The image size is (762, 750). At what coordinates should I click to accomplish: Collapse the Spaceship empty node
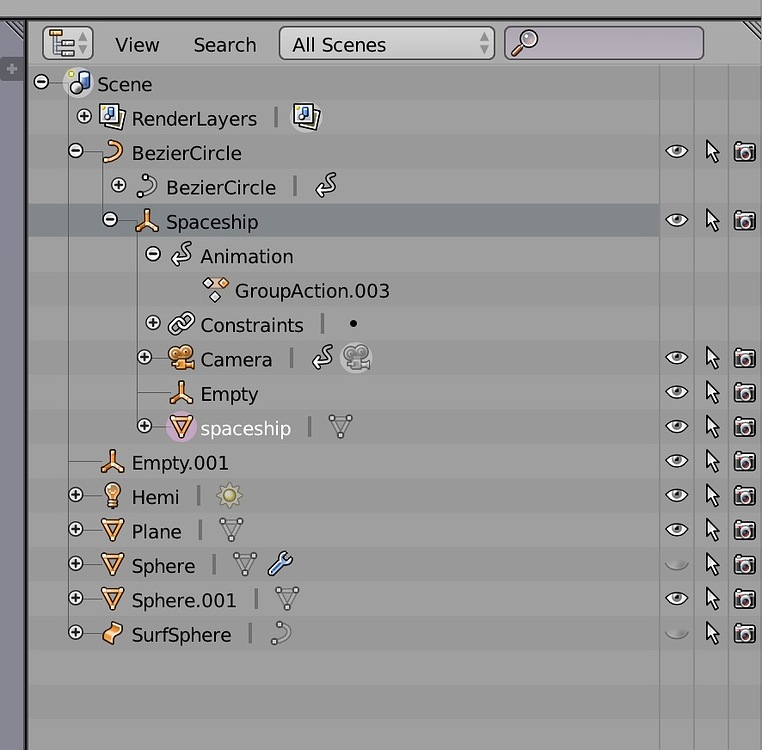[x=110, y=219]
